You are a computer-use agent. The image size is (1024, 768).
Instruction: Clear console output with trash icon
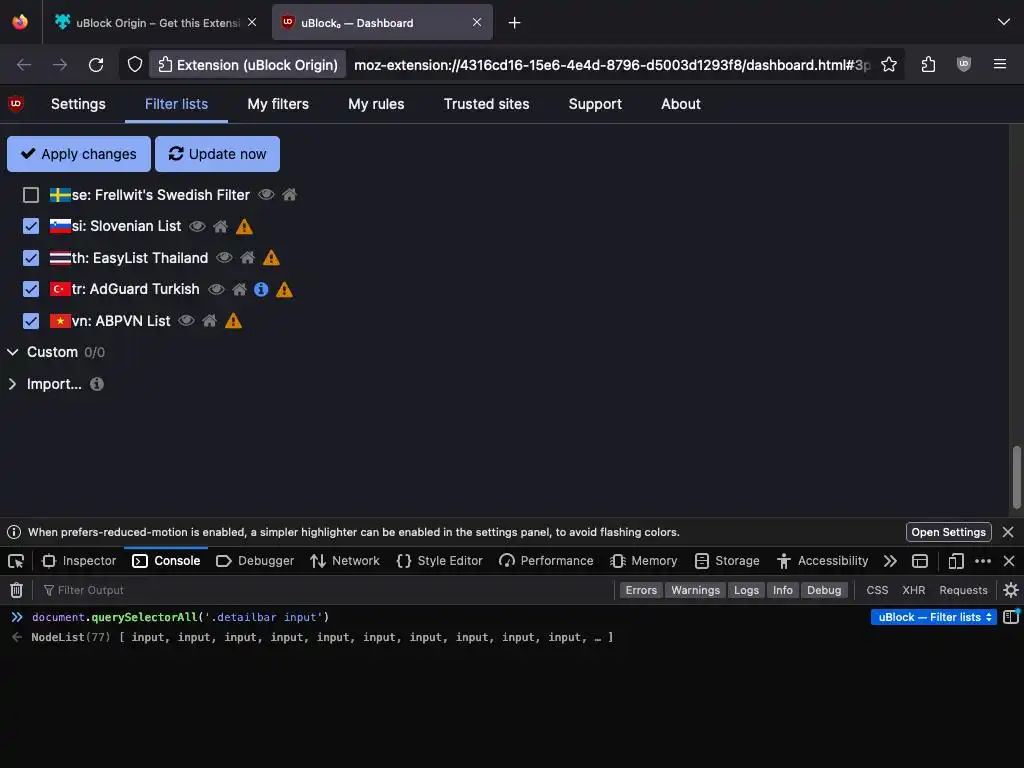tap(16, 590)
